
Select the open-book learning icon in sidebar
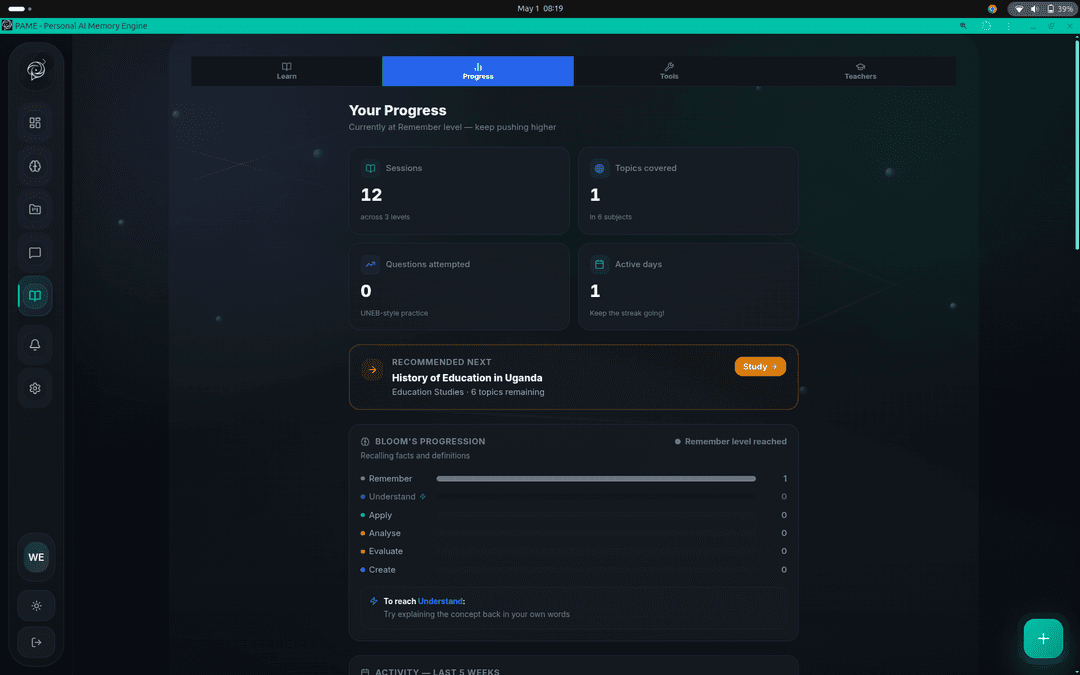pyautogui.click(x=35, y=296)
